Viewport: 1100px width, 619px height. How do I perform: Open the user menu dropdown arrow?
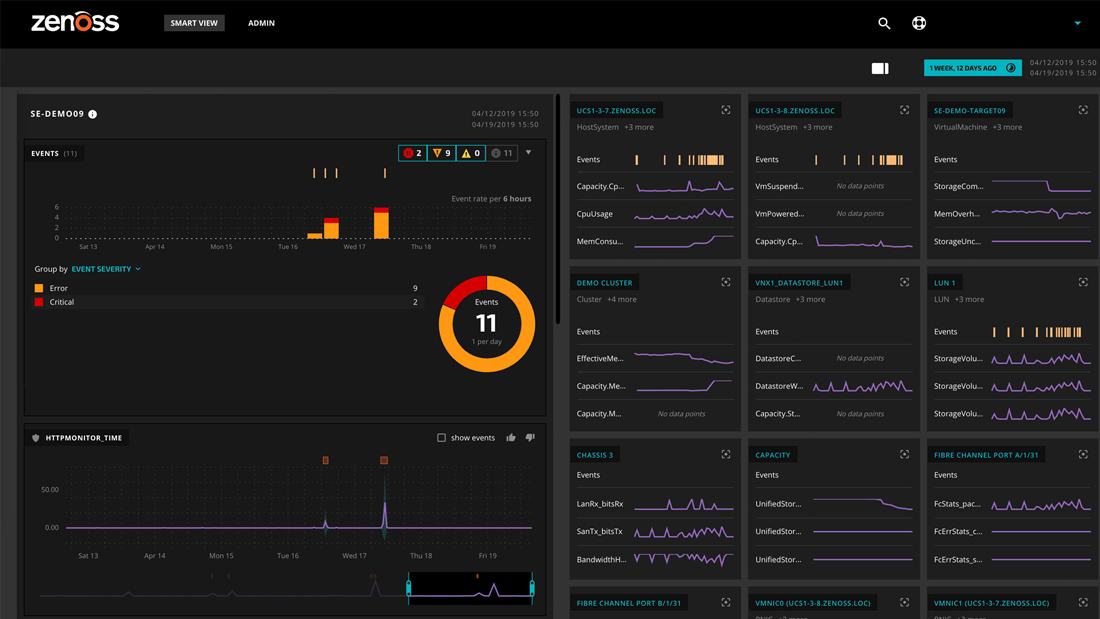click(x=1077, y=23)
